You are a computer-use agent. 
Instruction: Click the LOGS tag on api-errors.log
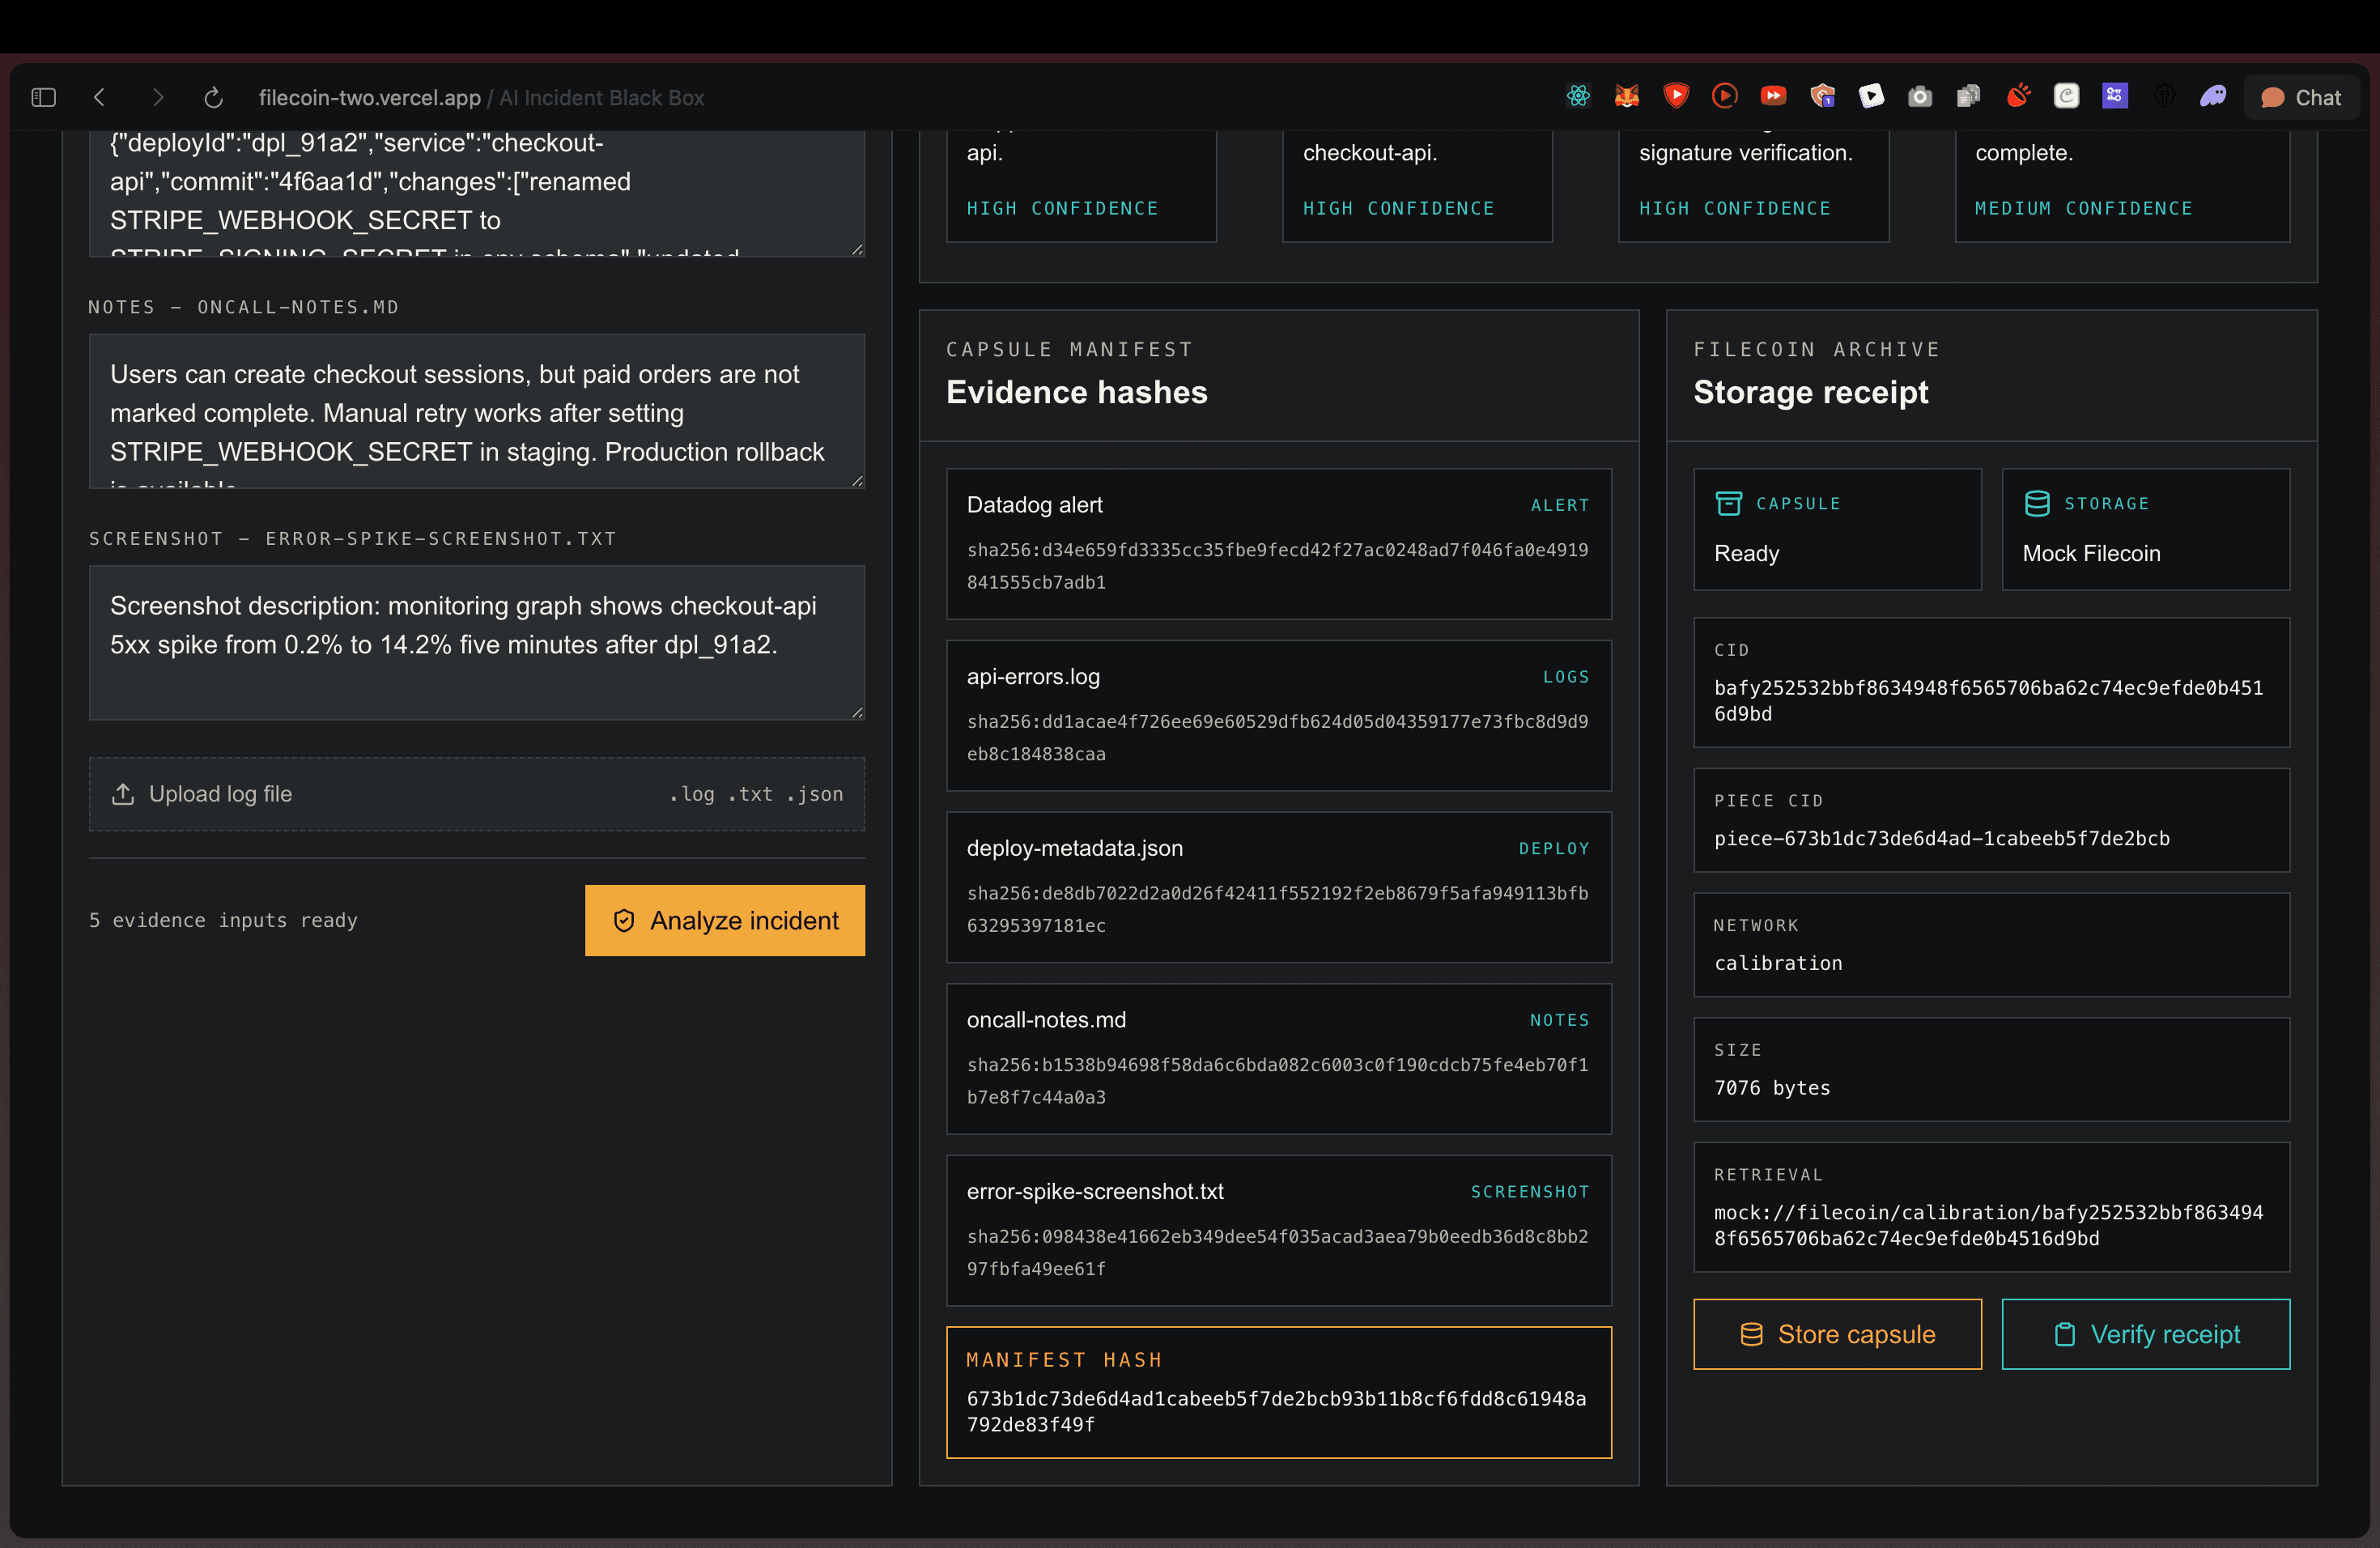1565,677
